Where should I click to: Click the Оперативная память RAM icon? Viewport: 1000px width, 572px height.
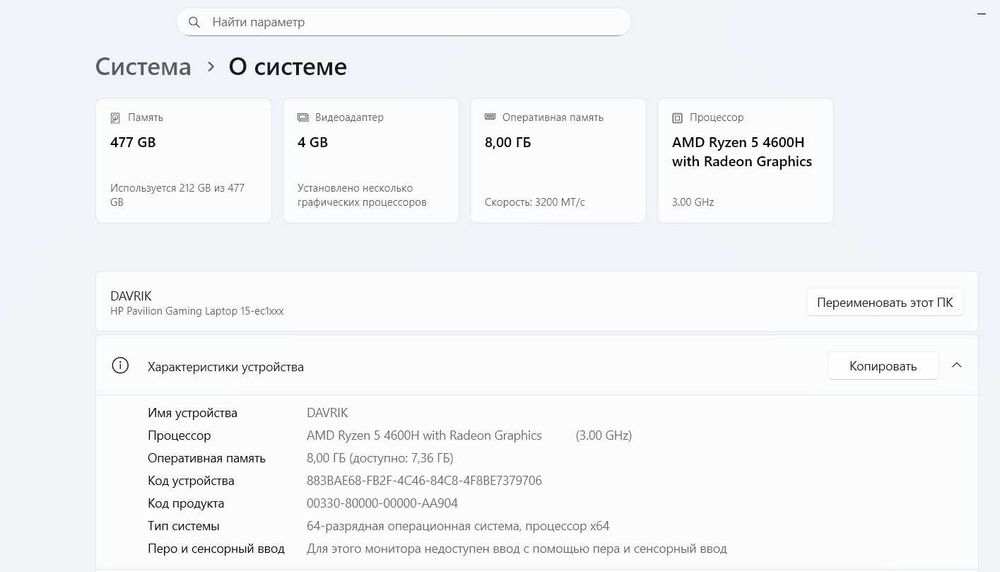pyautogui.click(x=490, y=118)
